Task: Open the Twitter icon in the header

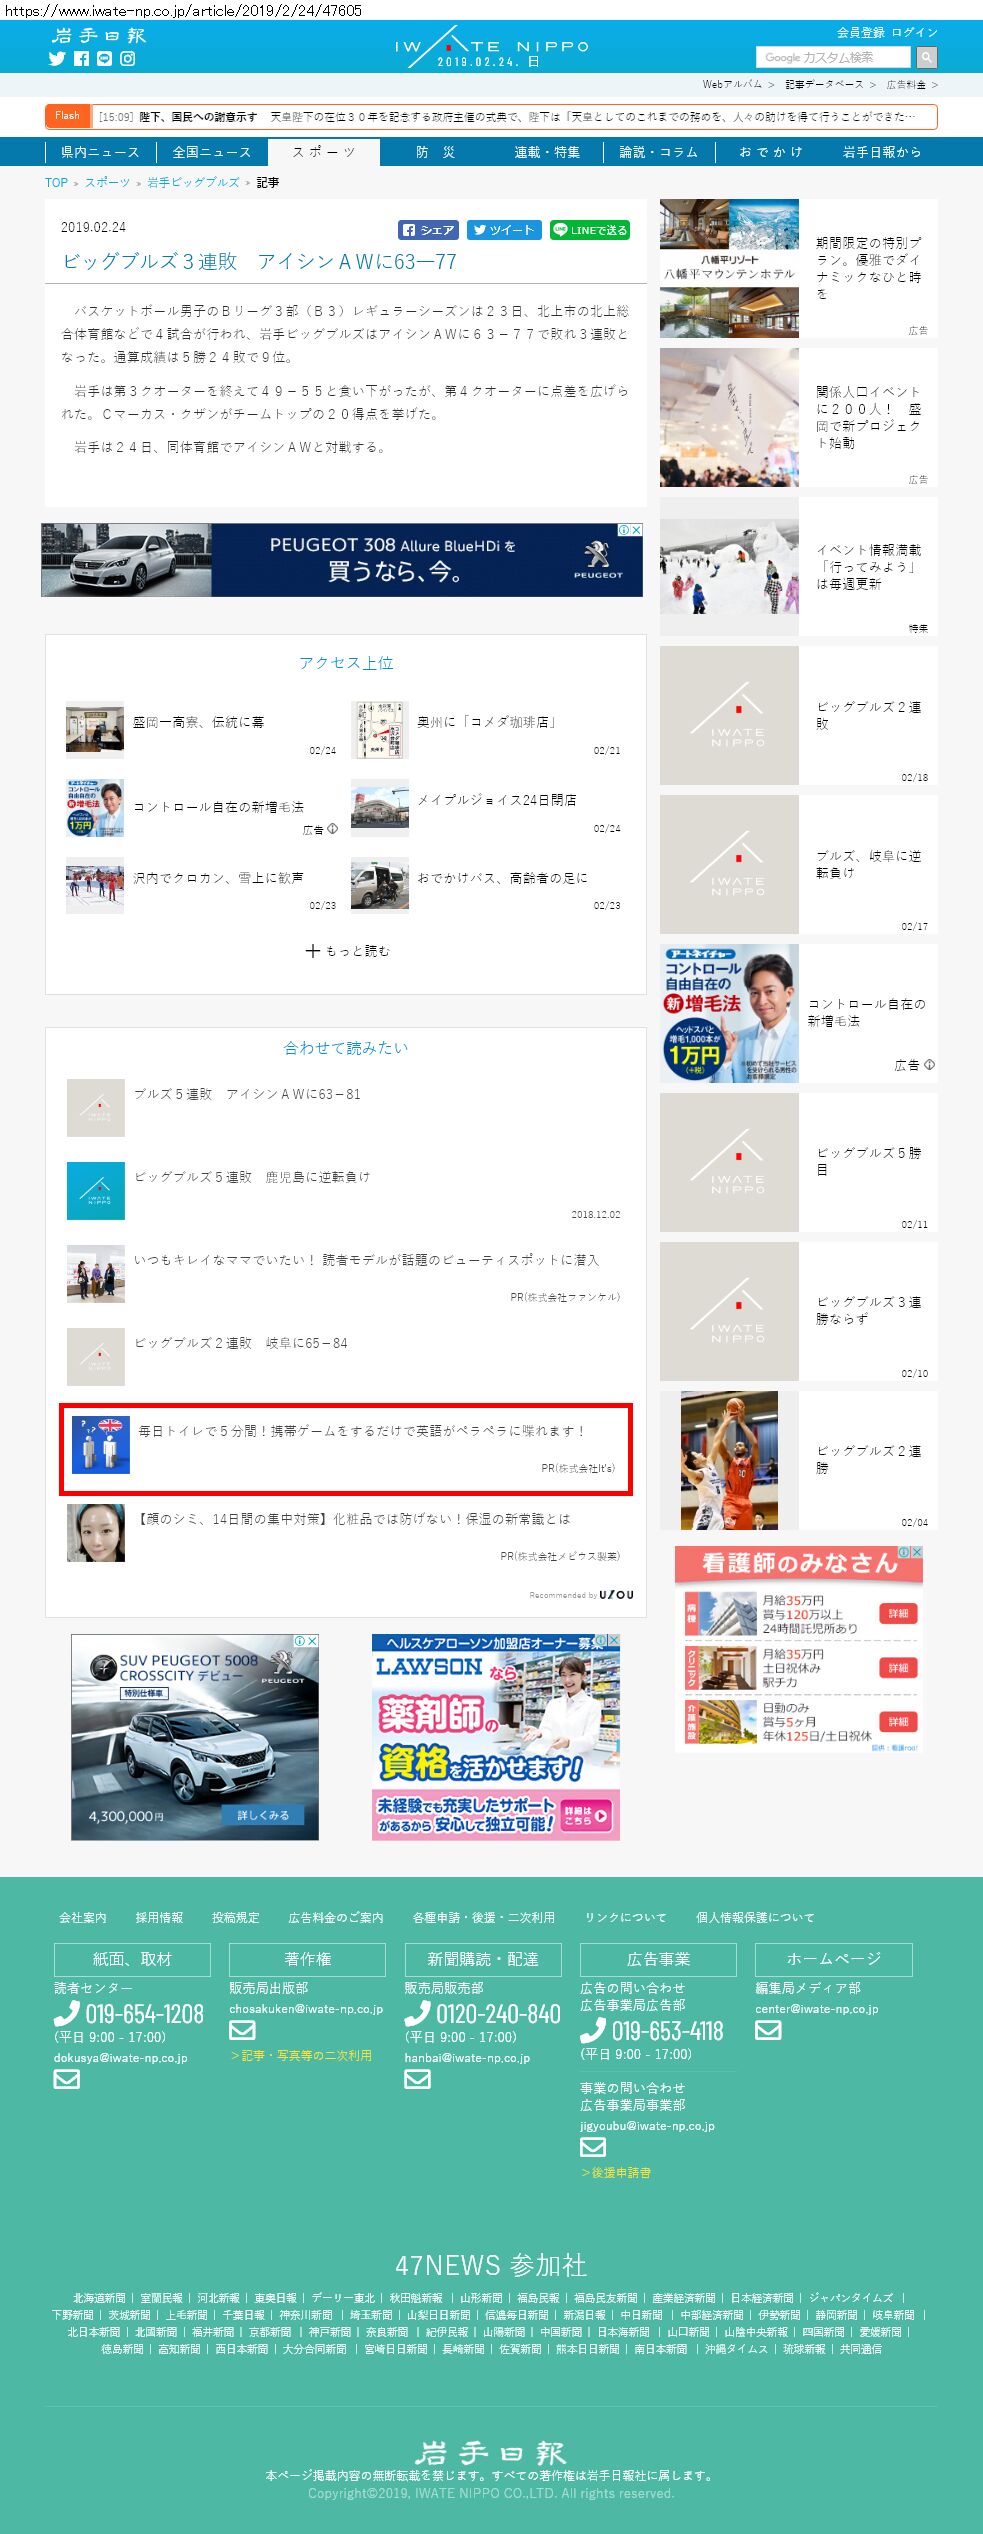Action: coord(57,59)
